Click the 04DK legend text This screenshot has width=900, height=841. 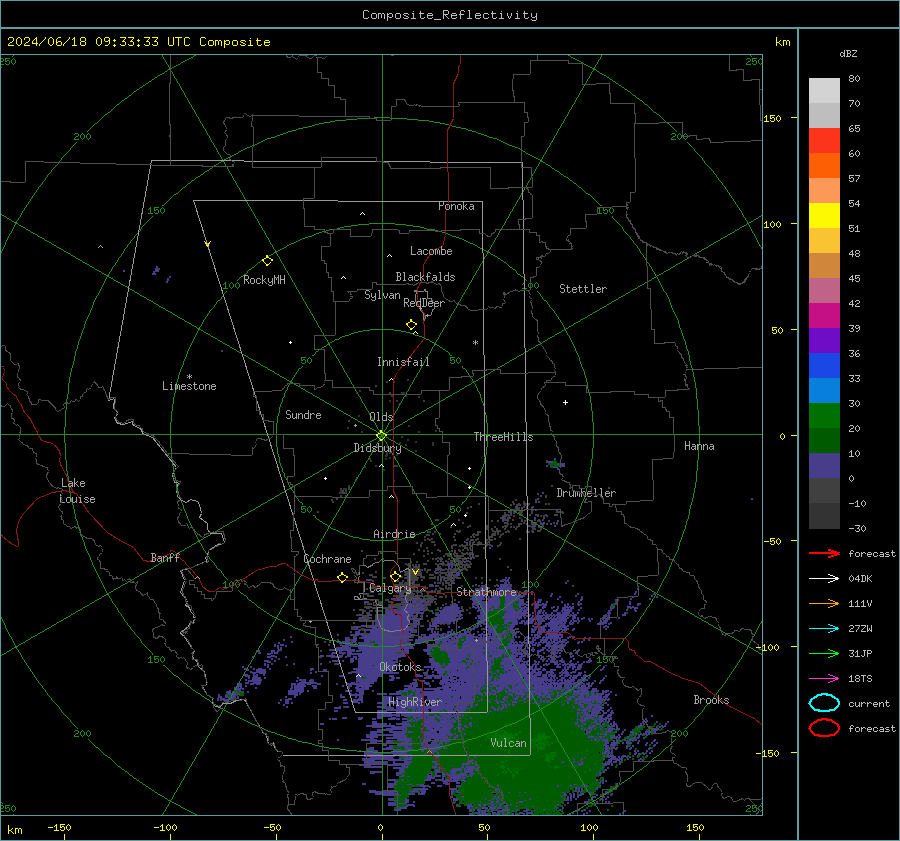tap(860, 579)
